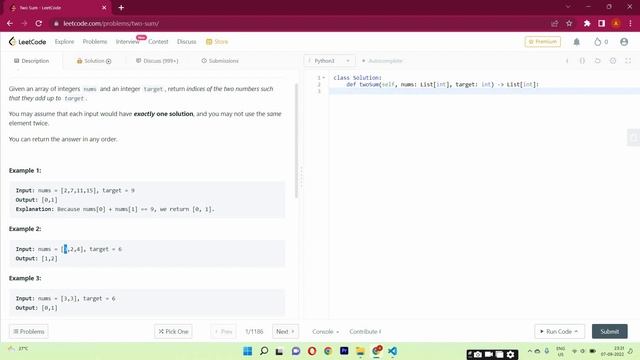Open the Problems list button at bottom

tap(29, 331)
